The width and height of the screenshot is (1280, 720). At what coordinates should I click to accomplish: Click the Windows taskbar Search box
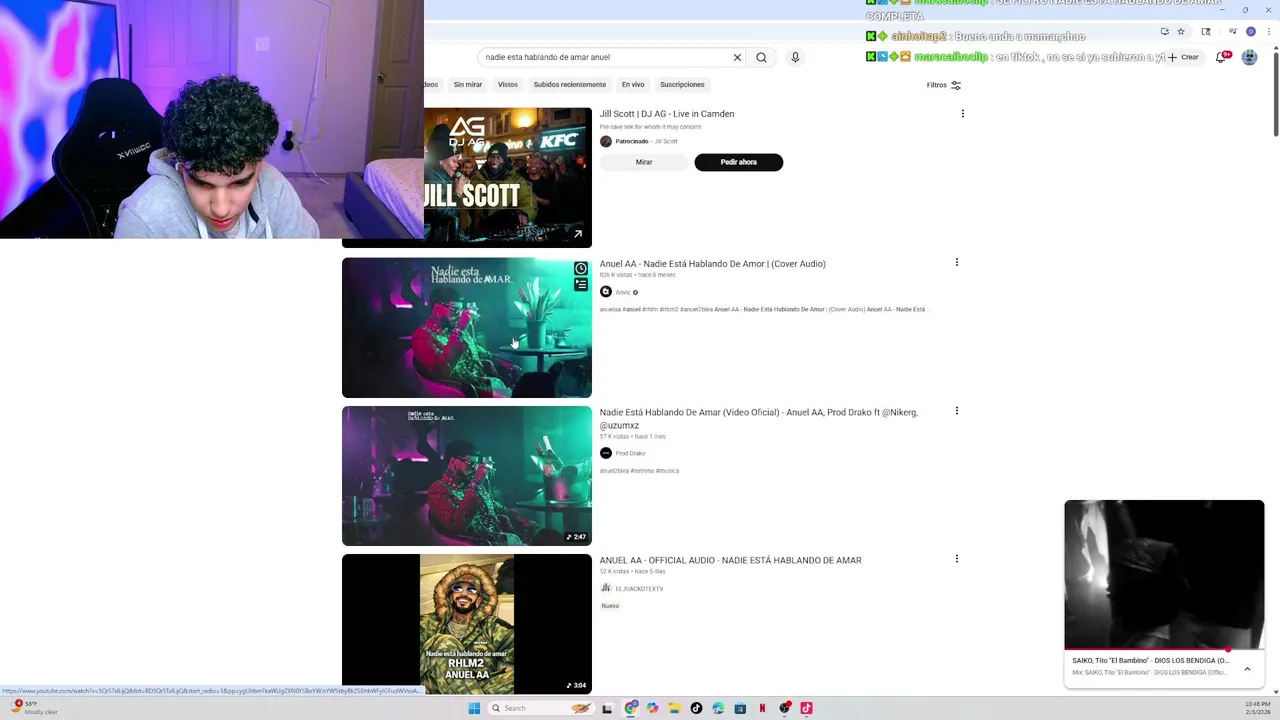click(x=540, y=708)
